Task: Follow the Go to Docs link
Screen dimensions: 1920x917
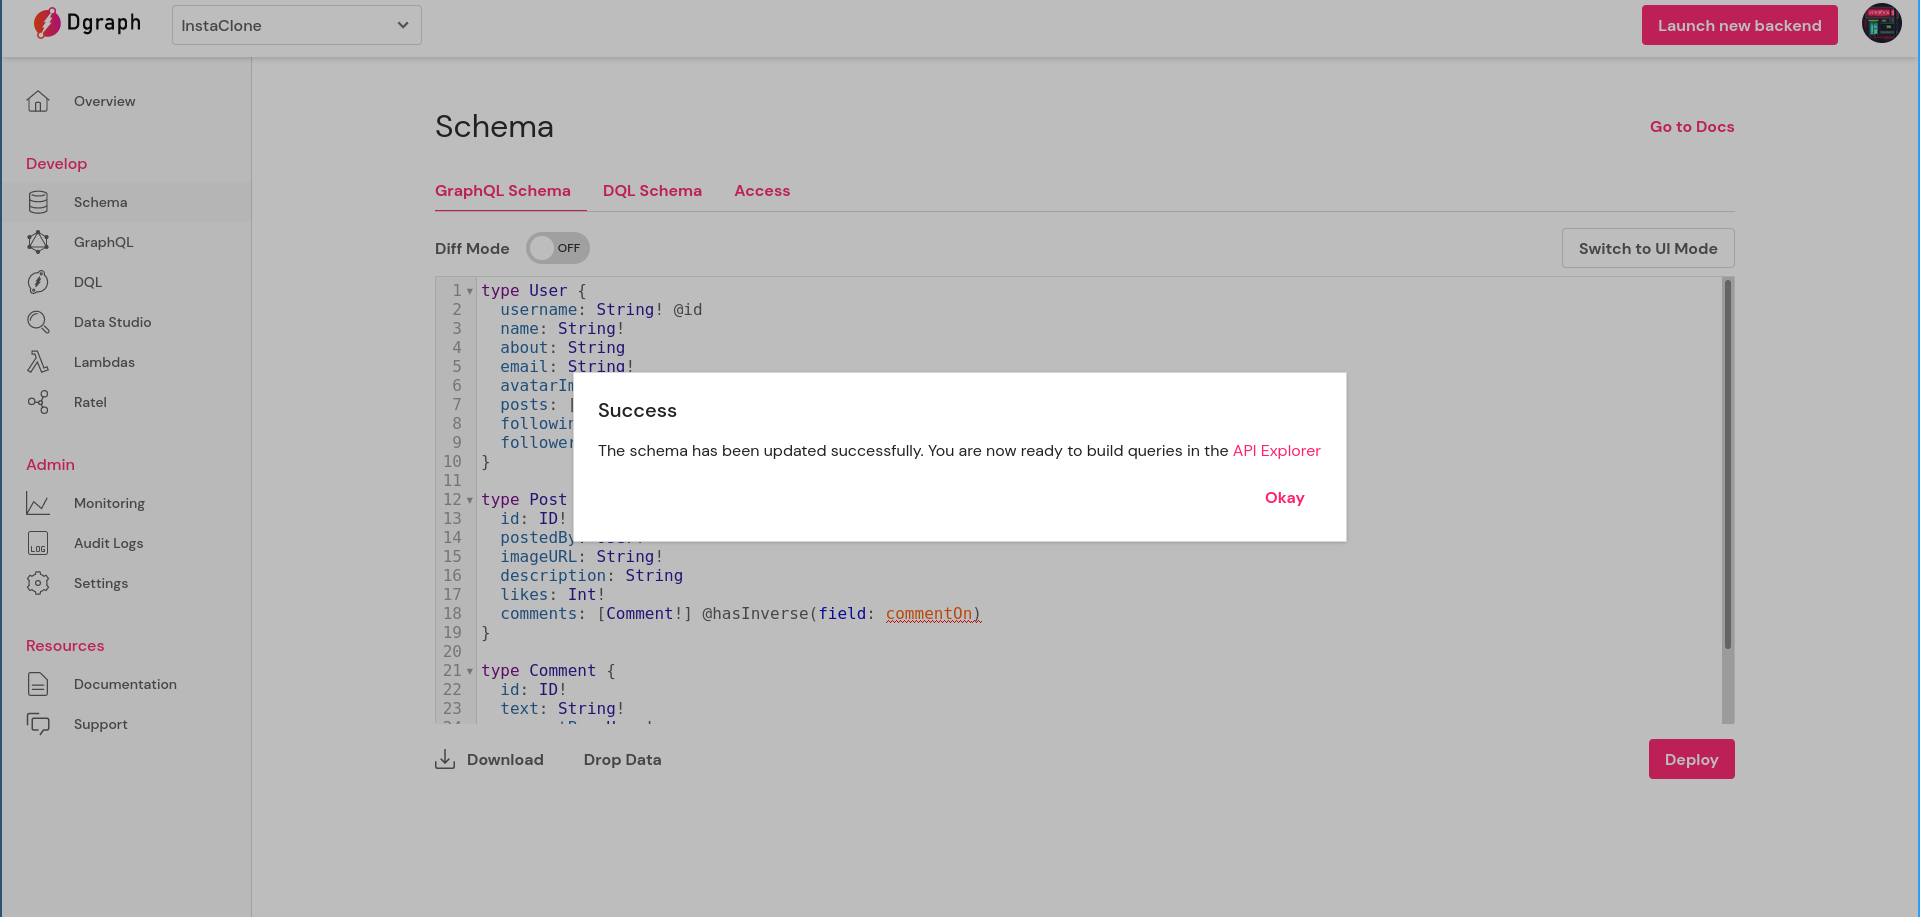Action: (1692, 127)
